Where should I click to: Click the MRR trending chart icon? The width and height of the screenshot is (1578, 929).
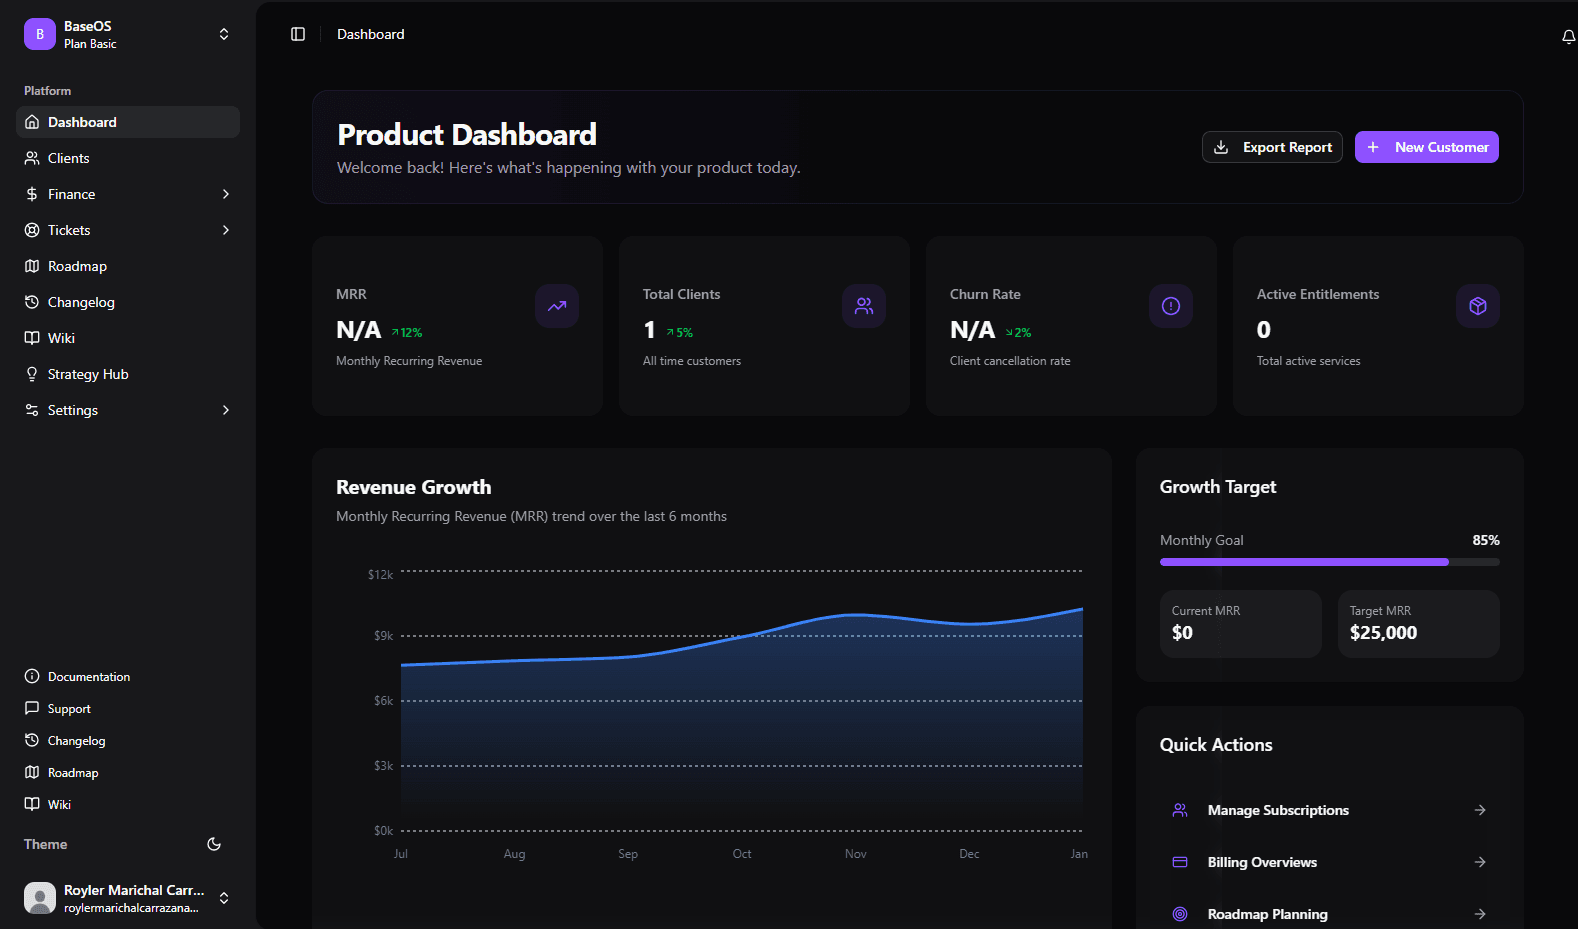[x=557, y=306]
